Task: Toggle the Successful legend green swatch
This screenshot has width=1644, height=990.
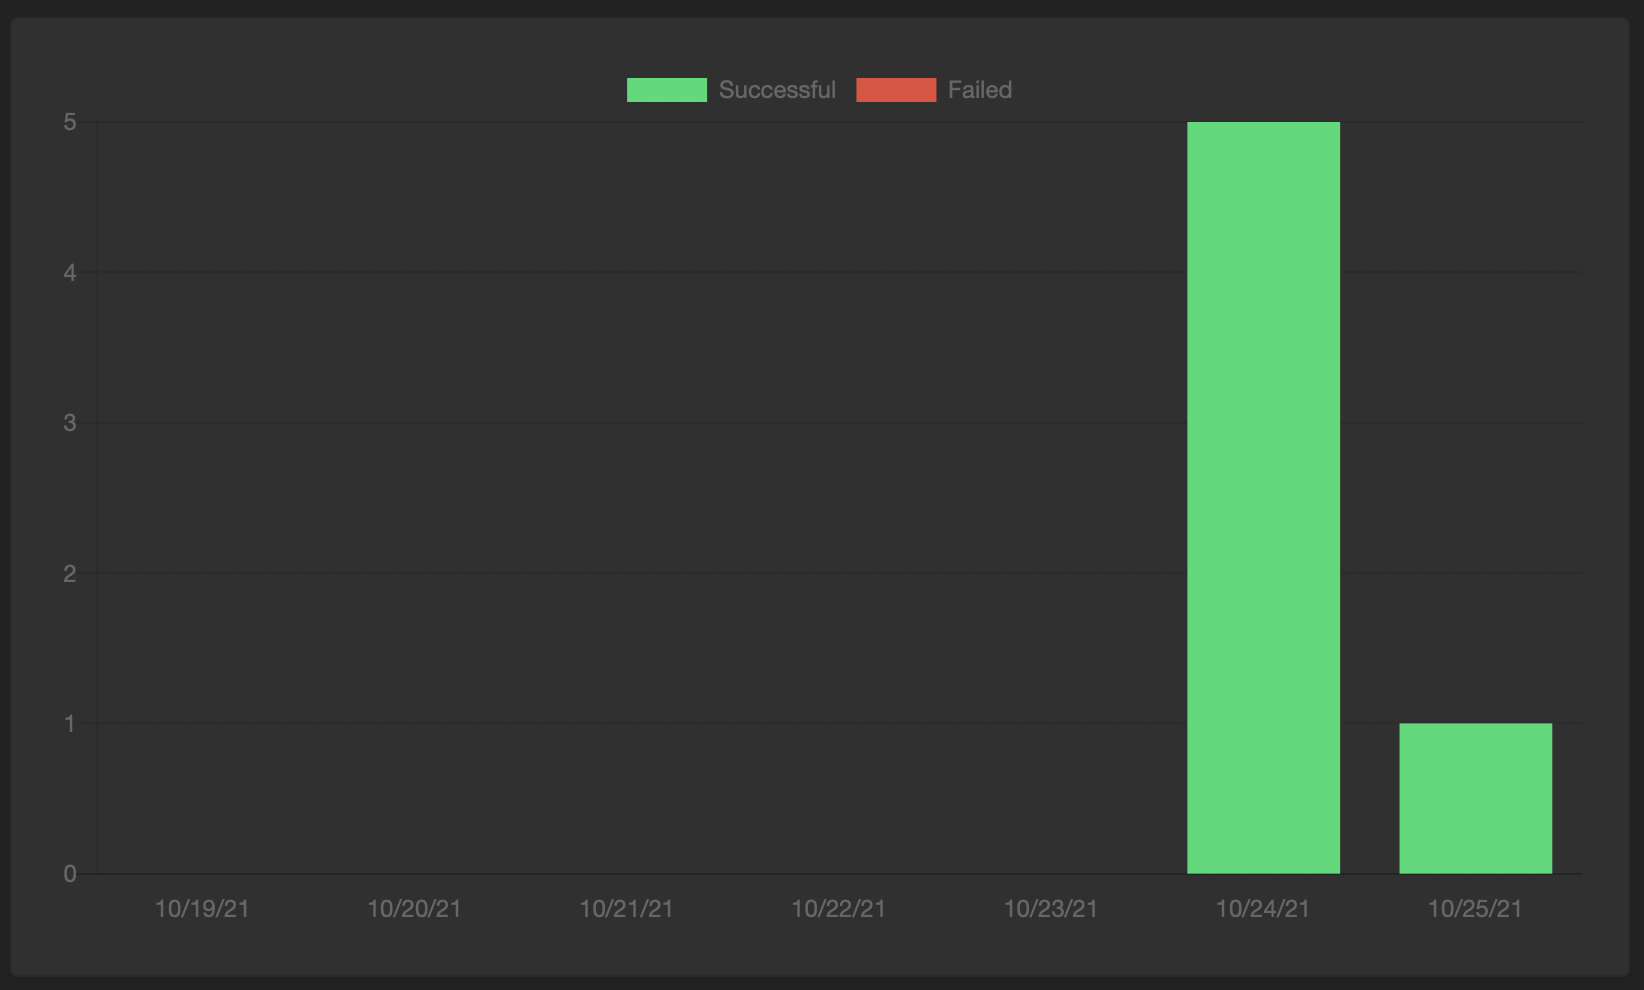Action: click(x=667, y=90)
